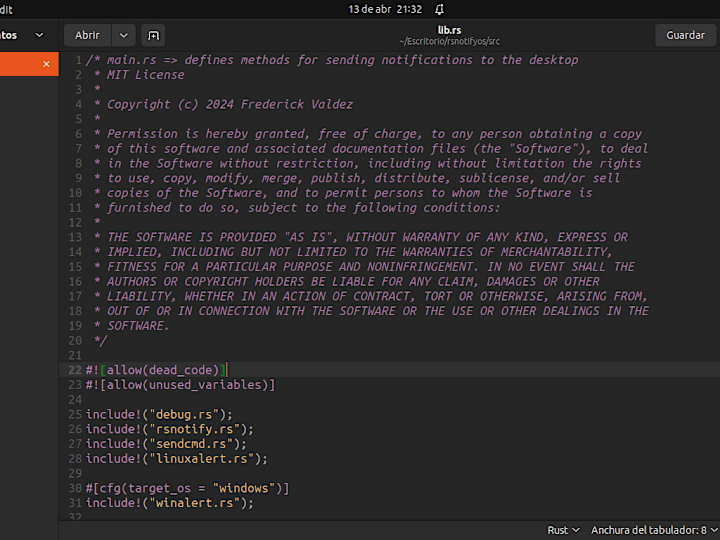Click the include winalert.rs line
720x540 pixels.
170,503
